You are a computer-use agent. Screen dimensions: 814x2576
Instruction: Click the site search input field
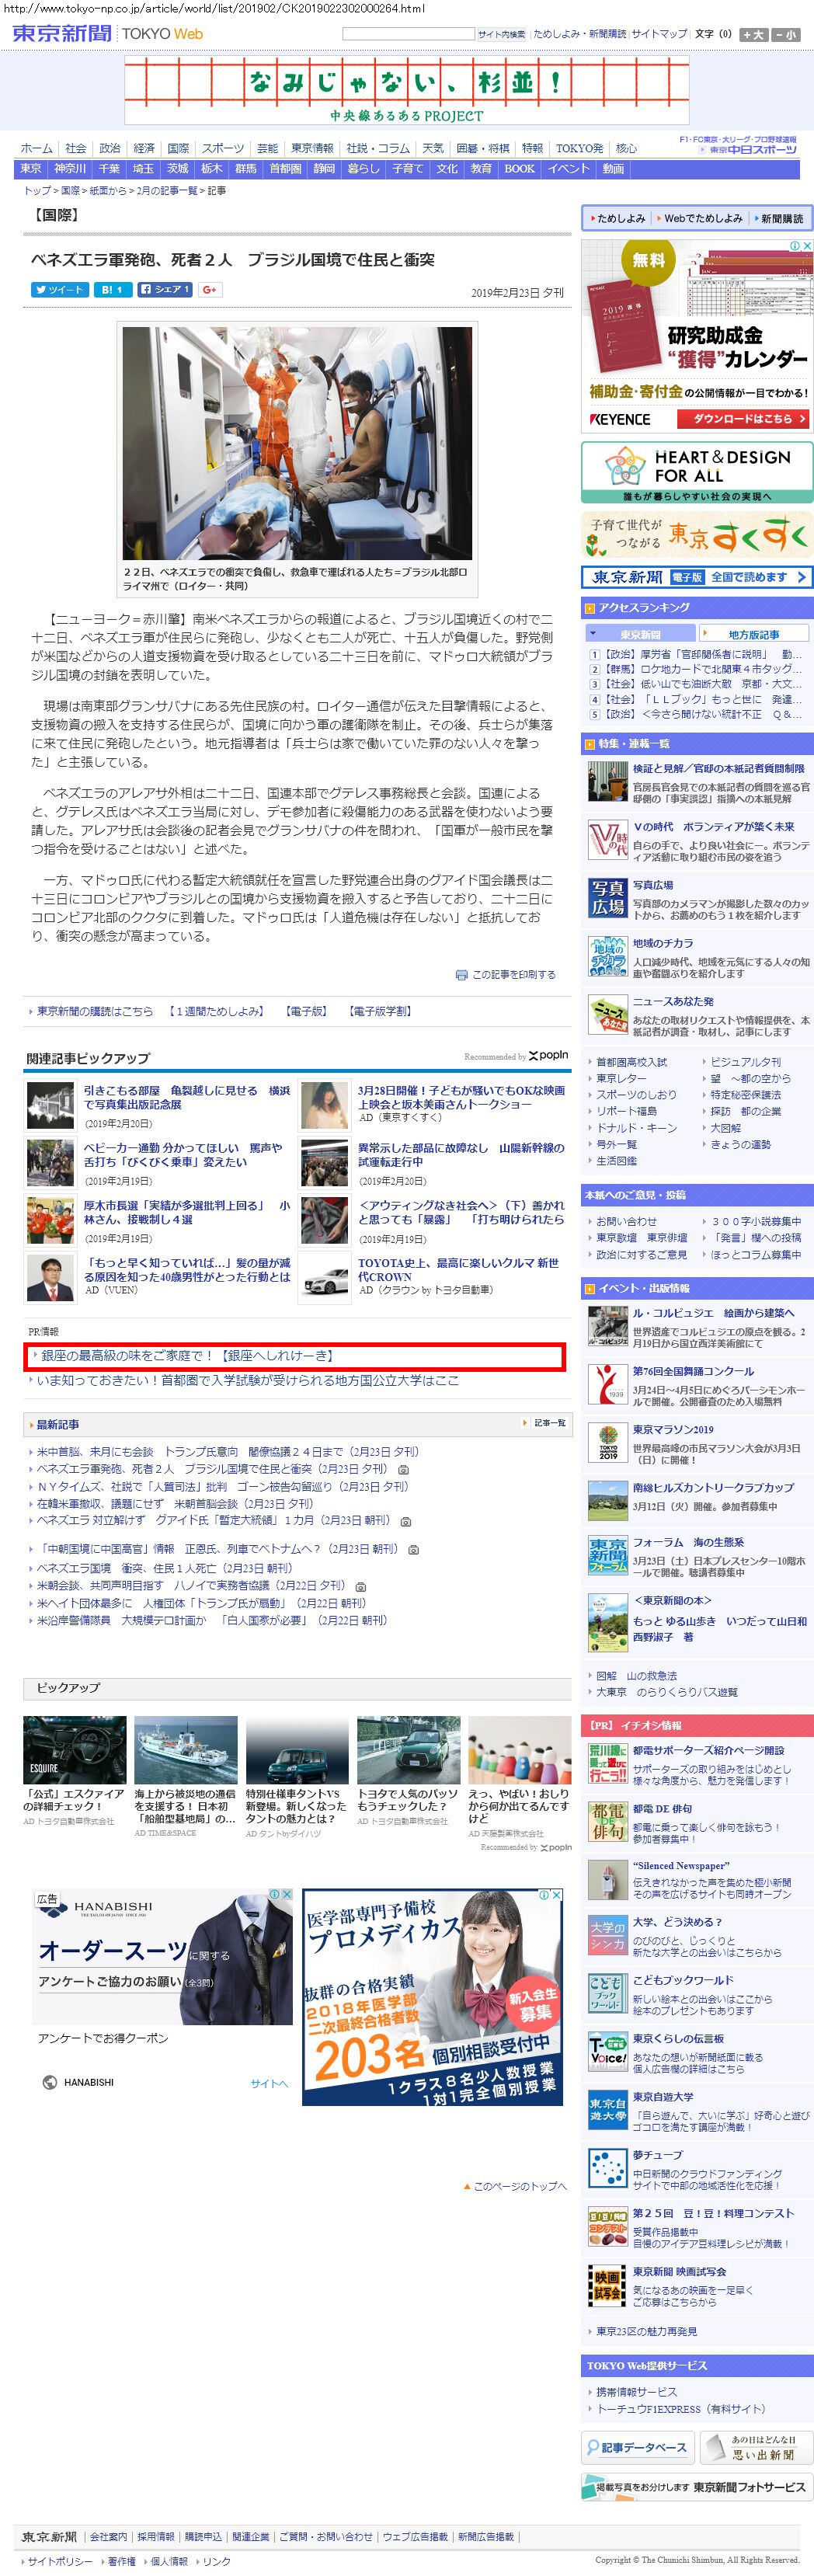point(408,34)
